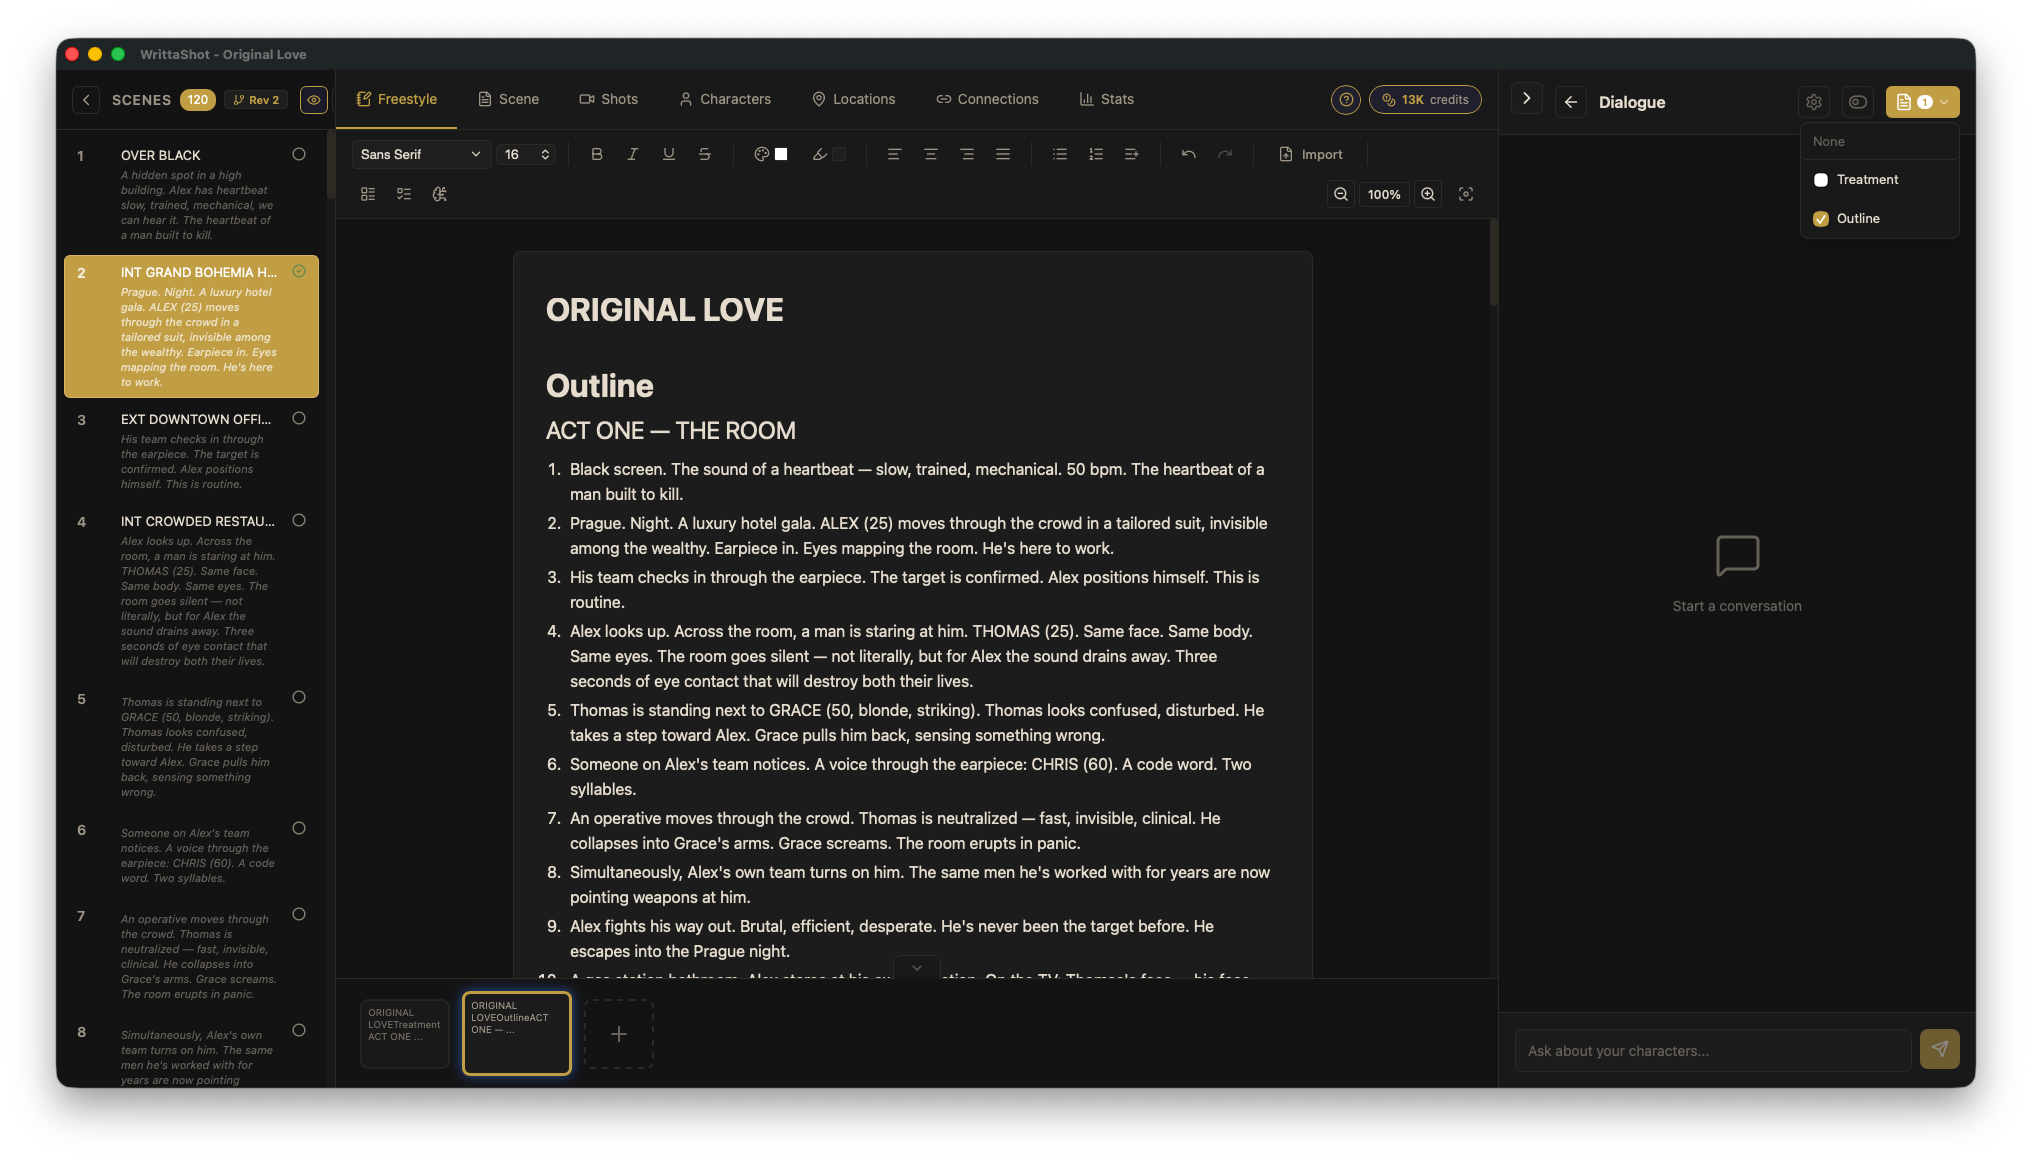Select the ORIGINAL LOVE Treatment document thumbnail
The height and width of the screenshot is (1162, 2032).
[404, 1033]
